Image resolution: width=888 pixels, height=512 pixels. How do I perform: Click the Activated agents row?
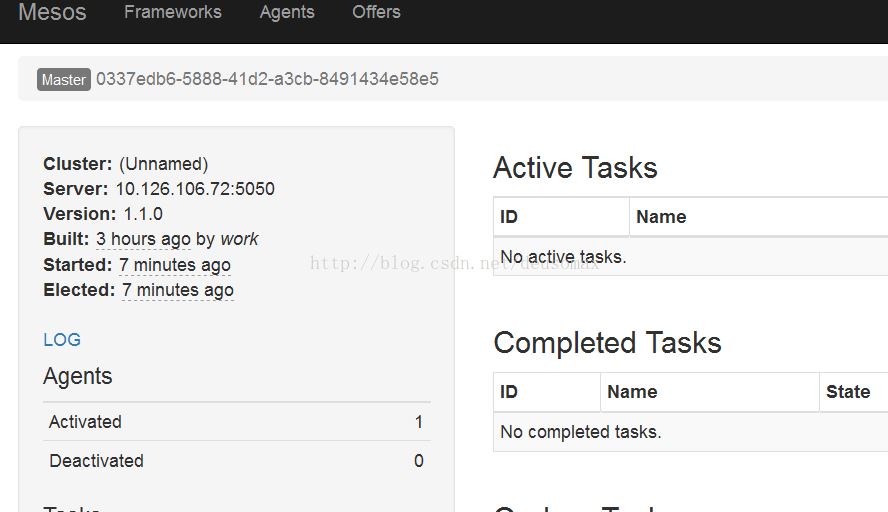click(237, 422)
